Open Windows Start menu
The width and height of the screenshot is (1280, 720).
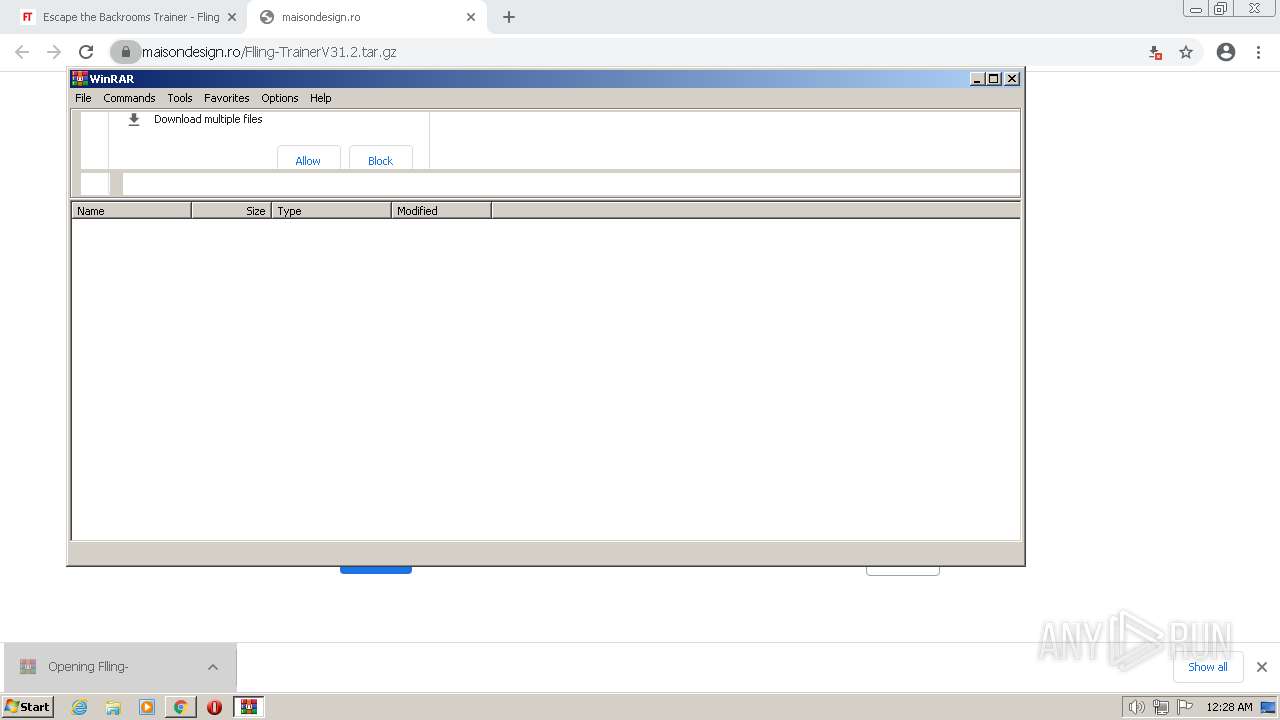click(x=28, y=706)
